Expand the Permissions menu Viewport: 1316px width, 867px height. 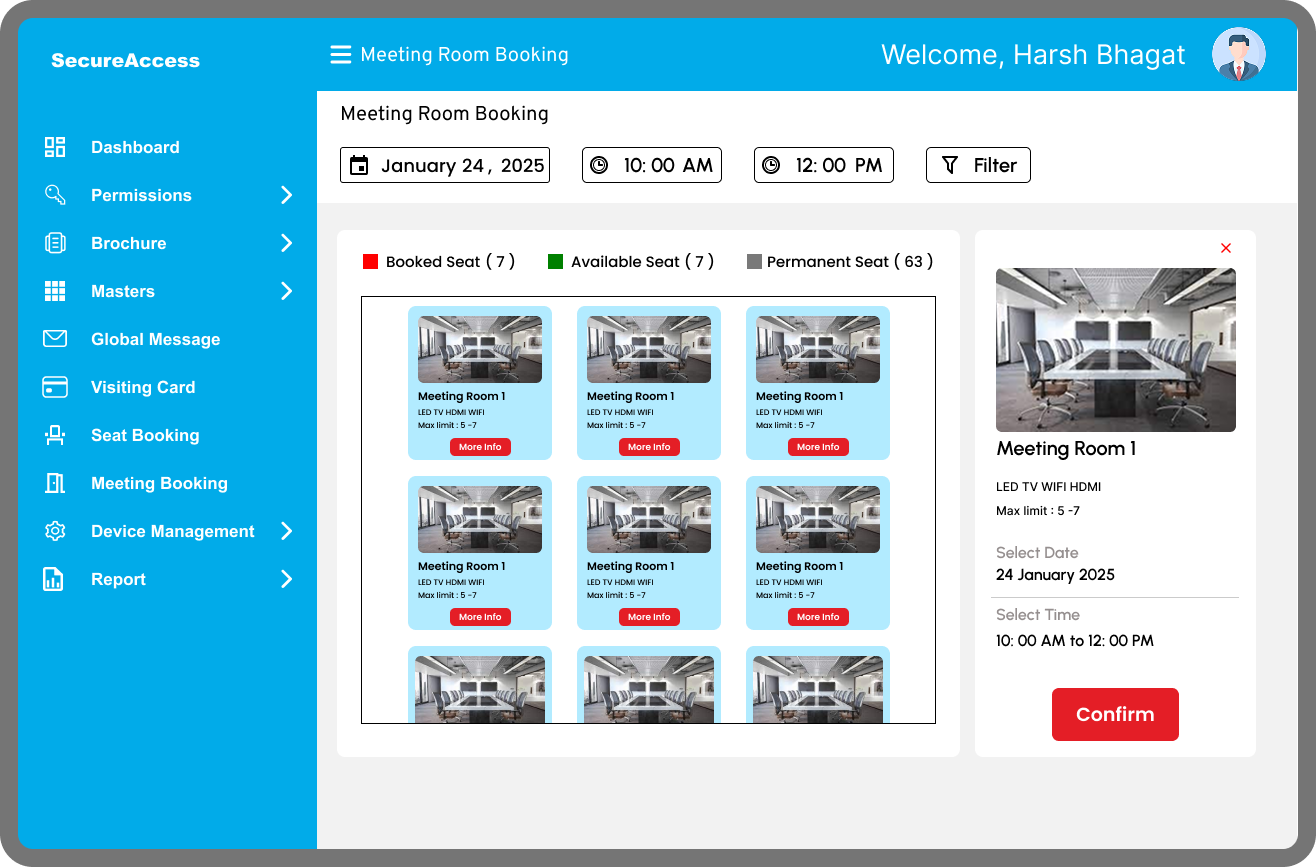pos(287,195)
